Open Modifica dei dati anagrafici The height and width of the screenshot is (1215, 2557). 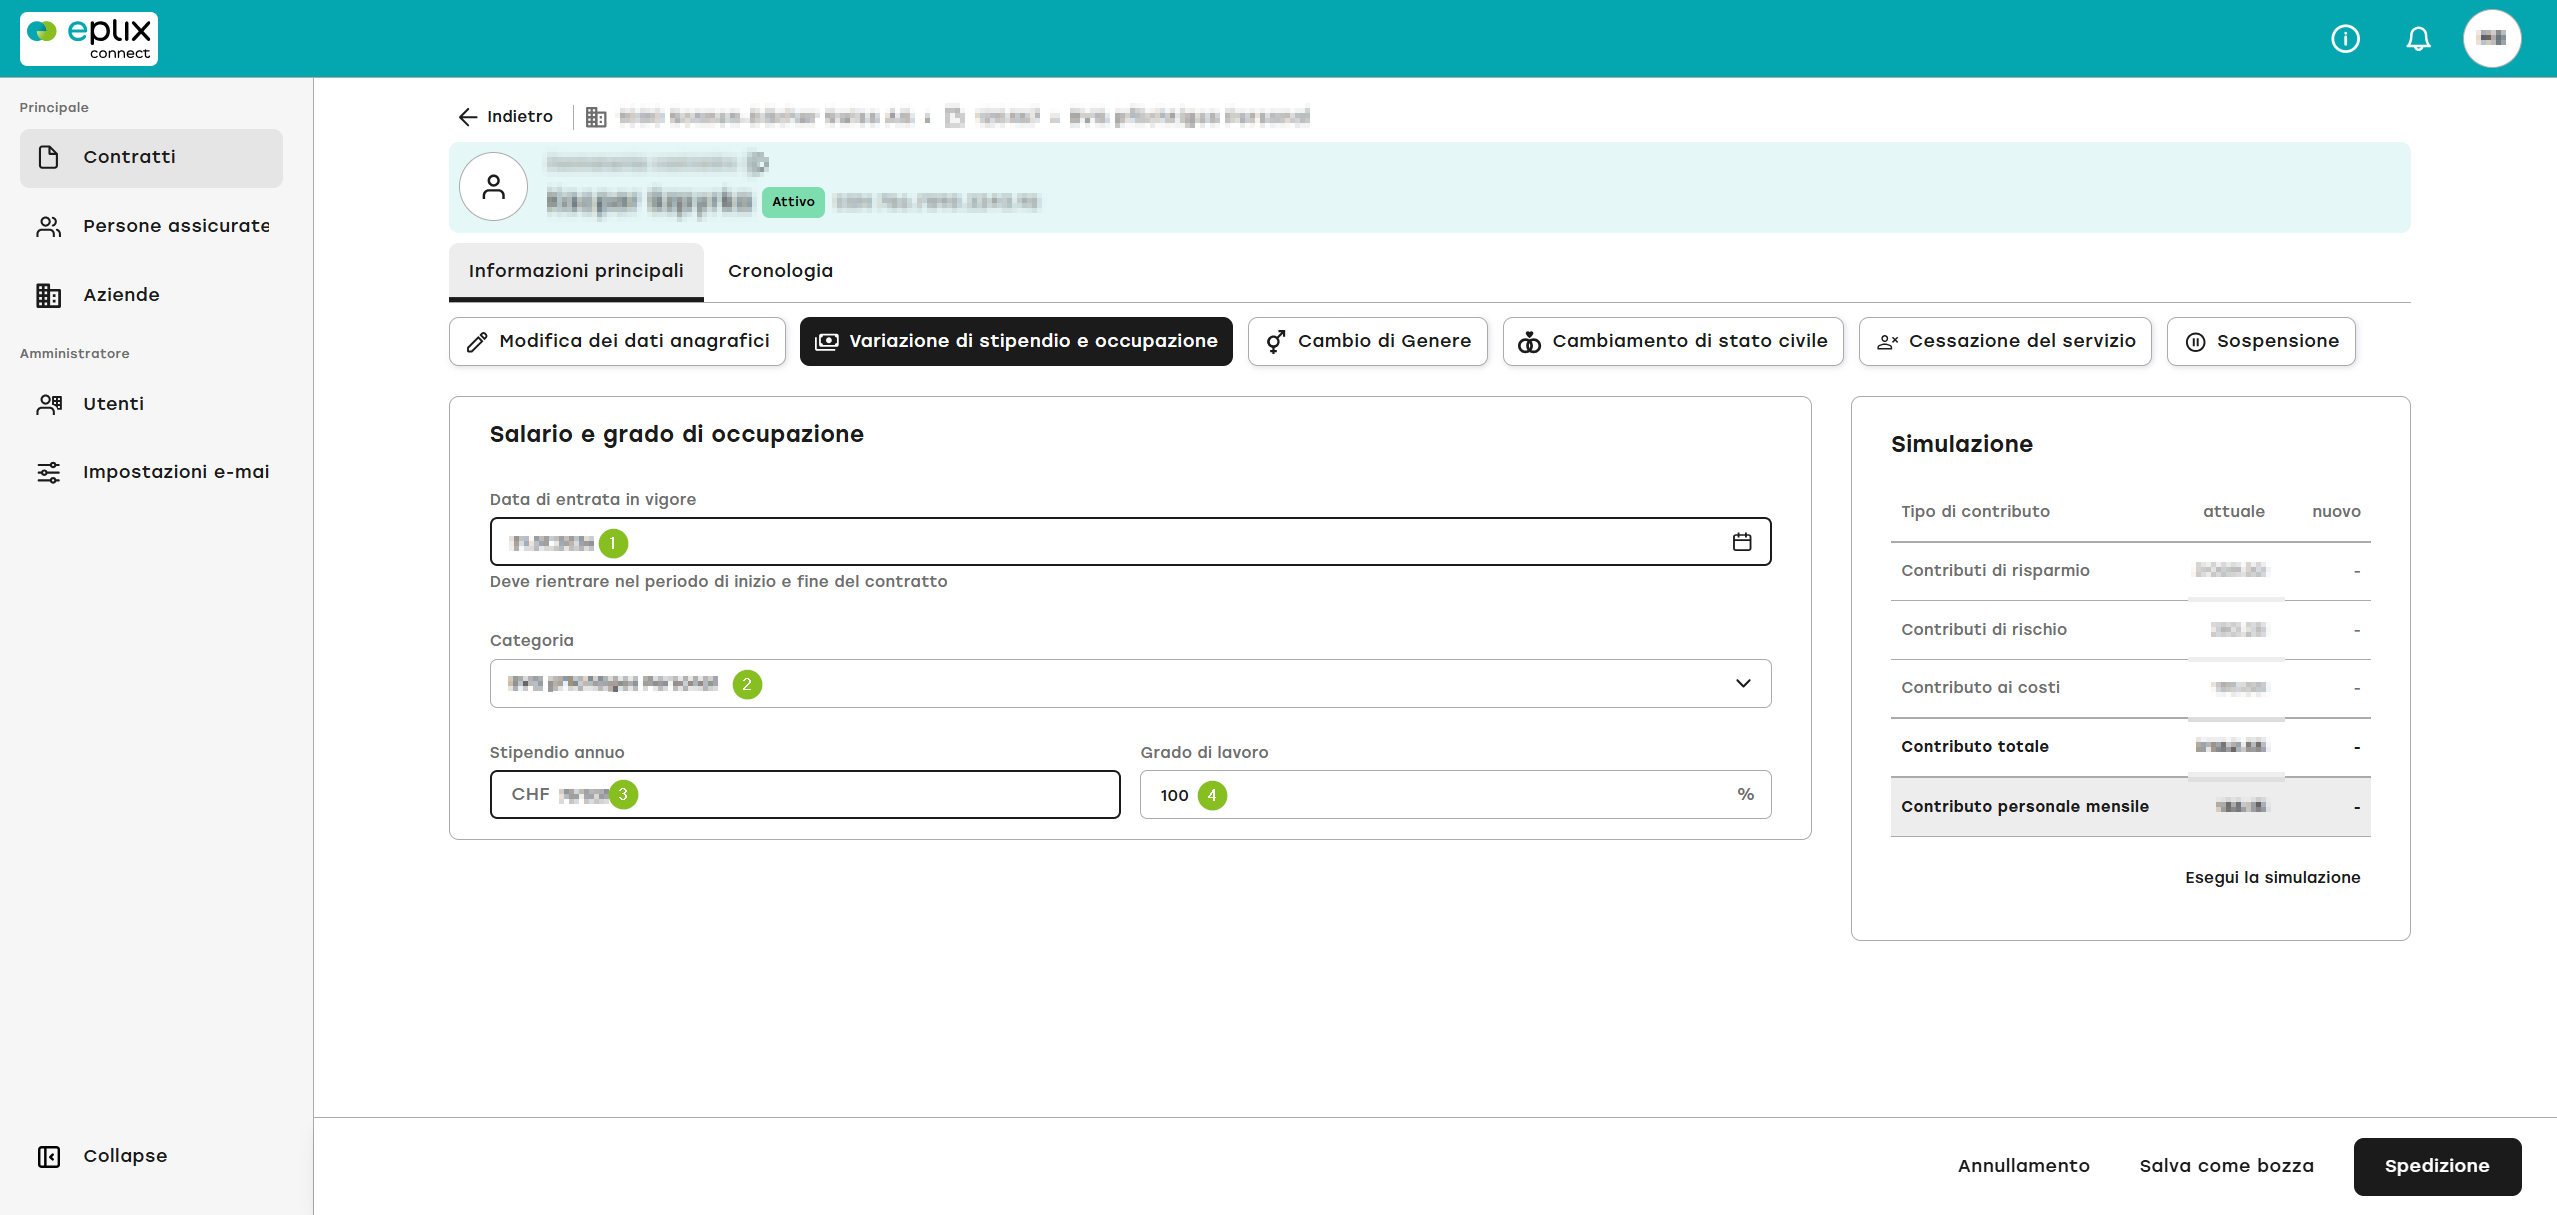click(x=617, y=341)
